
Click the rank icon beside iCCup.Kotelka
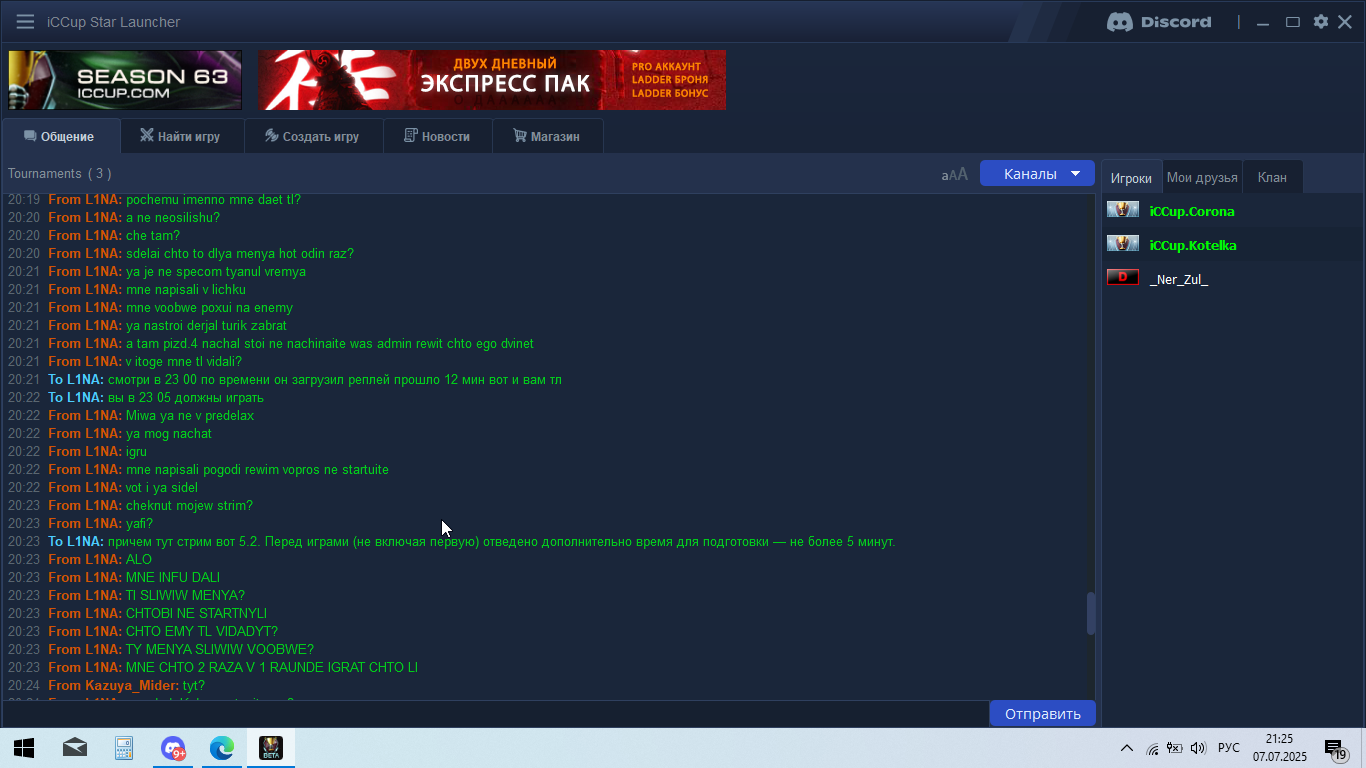(x=1123, y=244)
